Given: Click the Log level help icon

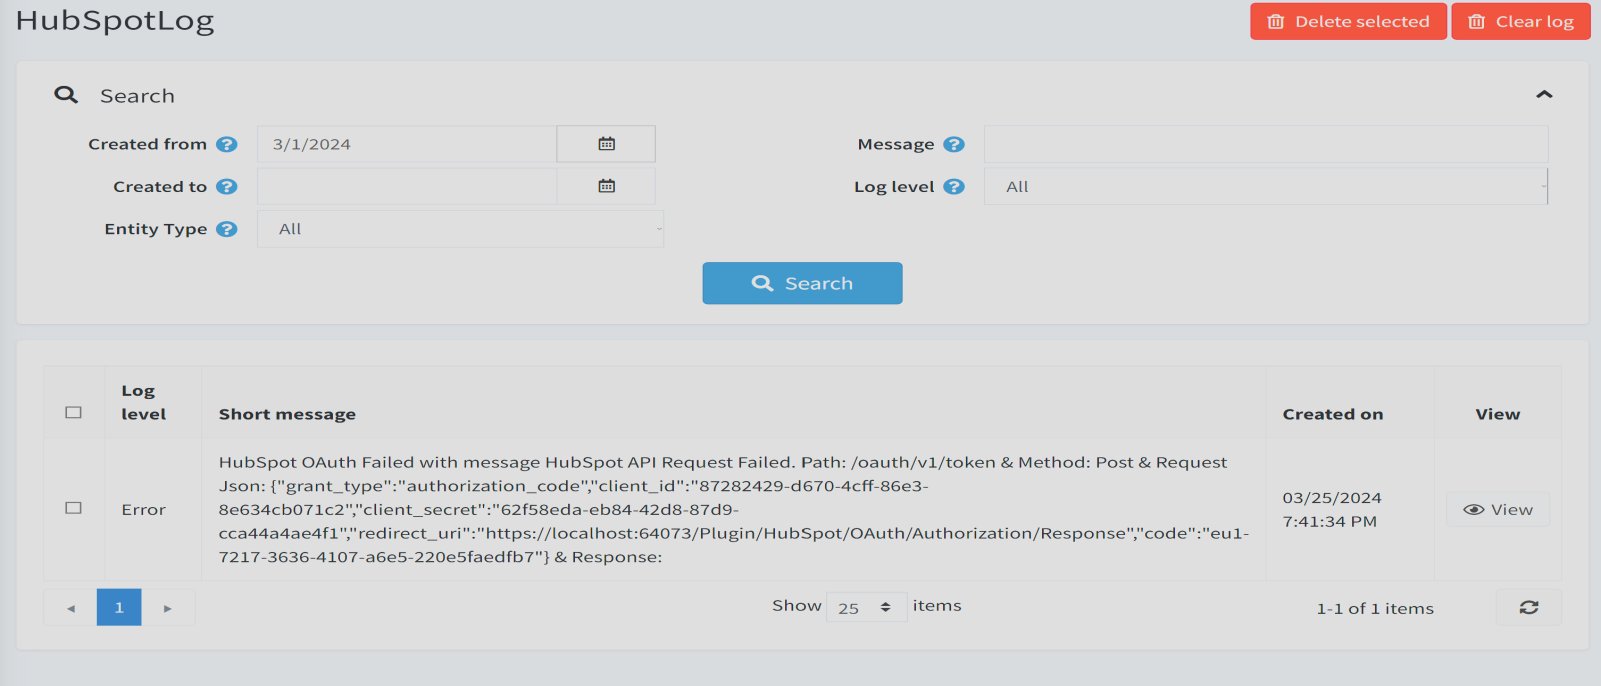Looking at the screenshot, I should pos(954,187).
